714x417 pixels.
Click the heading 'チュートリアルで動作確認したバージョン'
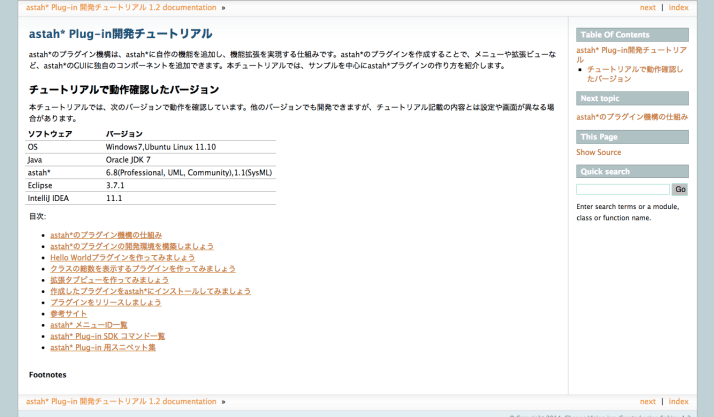coord(124,90)
